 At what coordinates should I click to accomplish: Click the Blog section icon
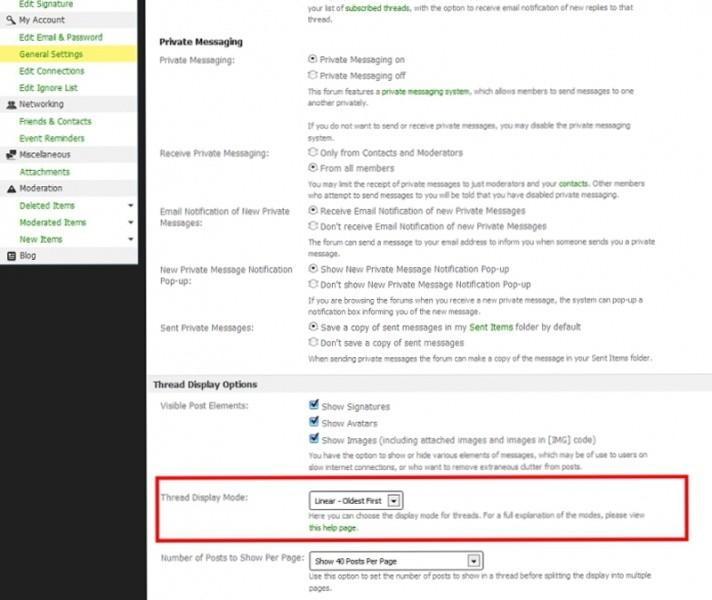(x=11, y=256)
